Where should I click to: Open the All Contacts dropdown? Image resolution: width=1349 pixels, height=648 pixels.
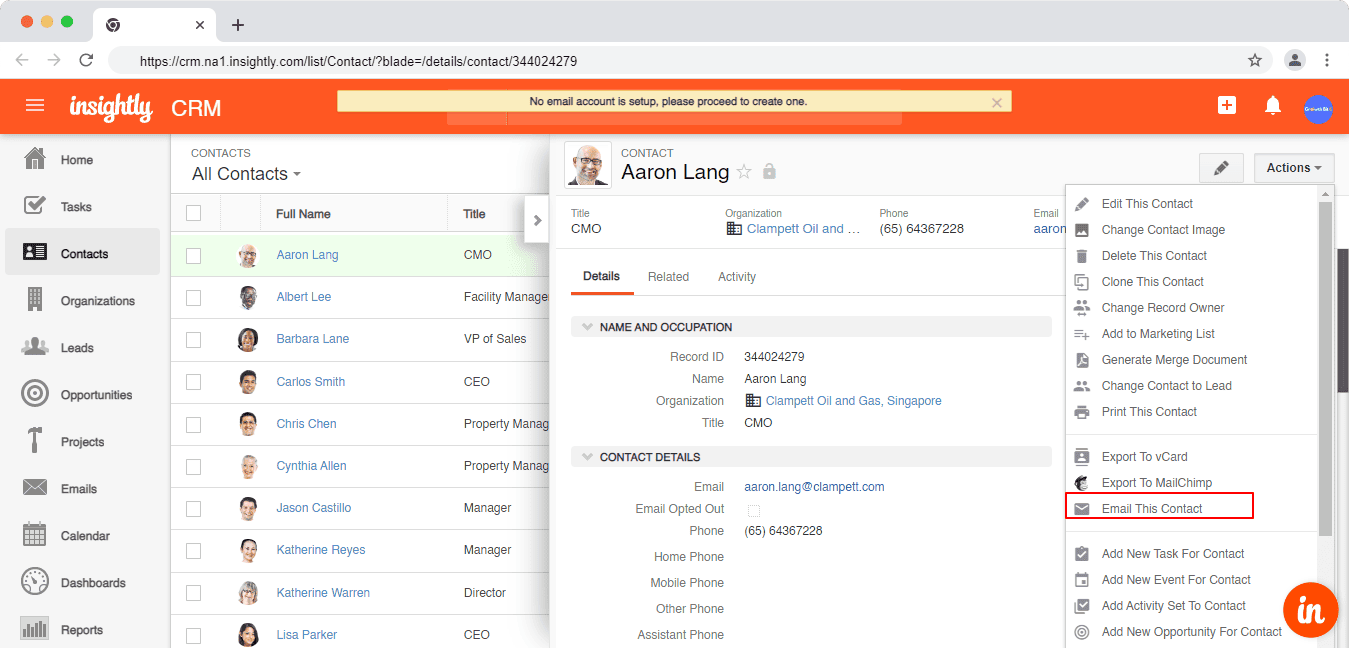click(245, 173)
